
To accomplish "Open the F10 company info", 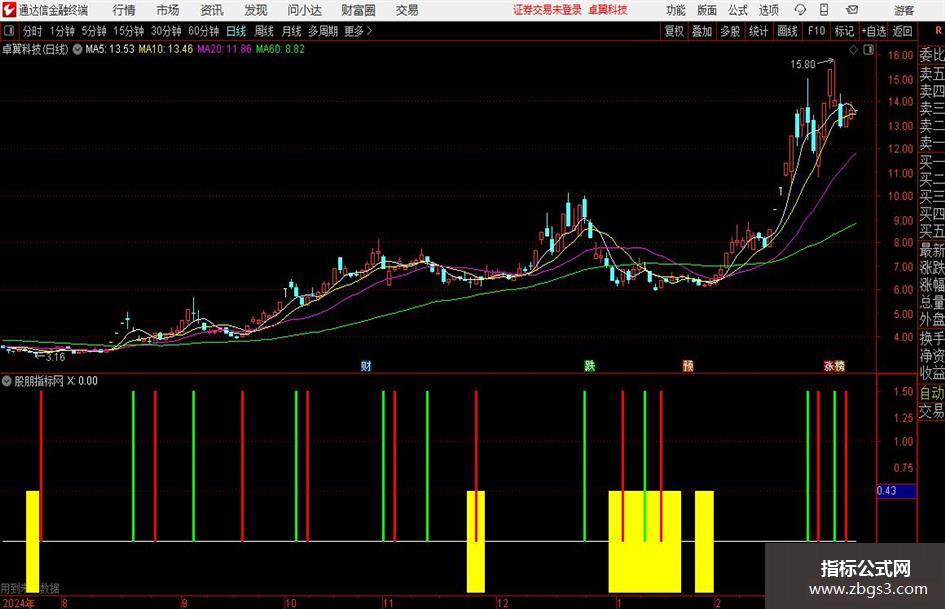I will click(816, 31).
